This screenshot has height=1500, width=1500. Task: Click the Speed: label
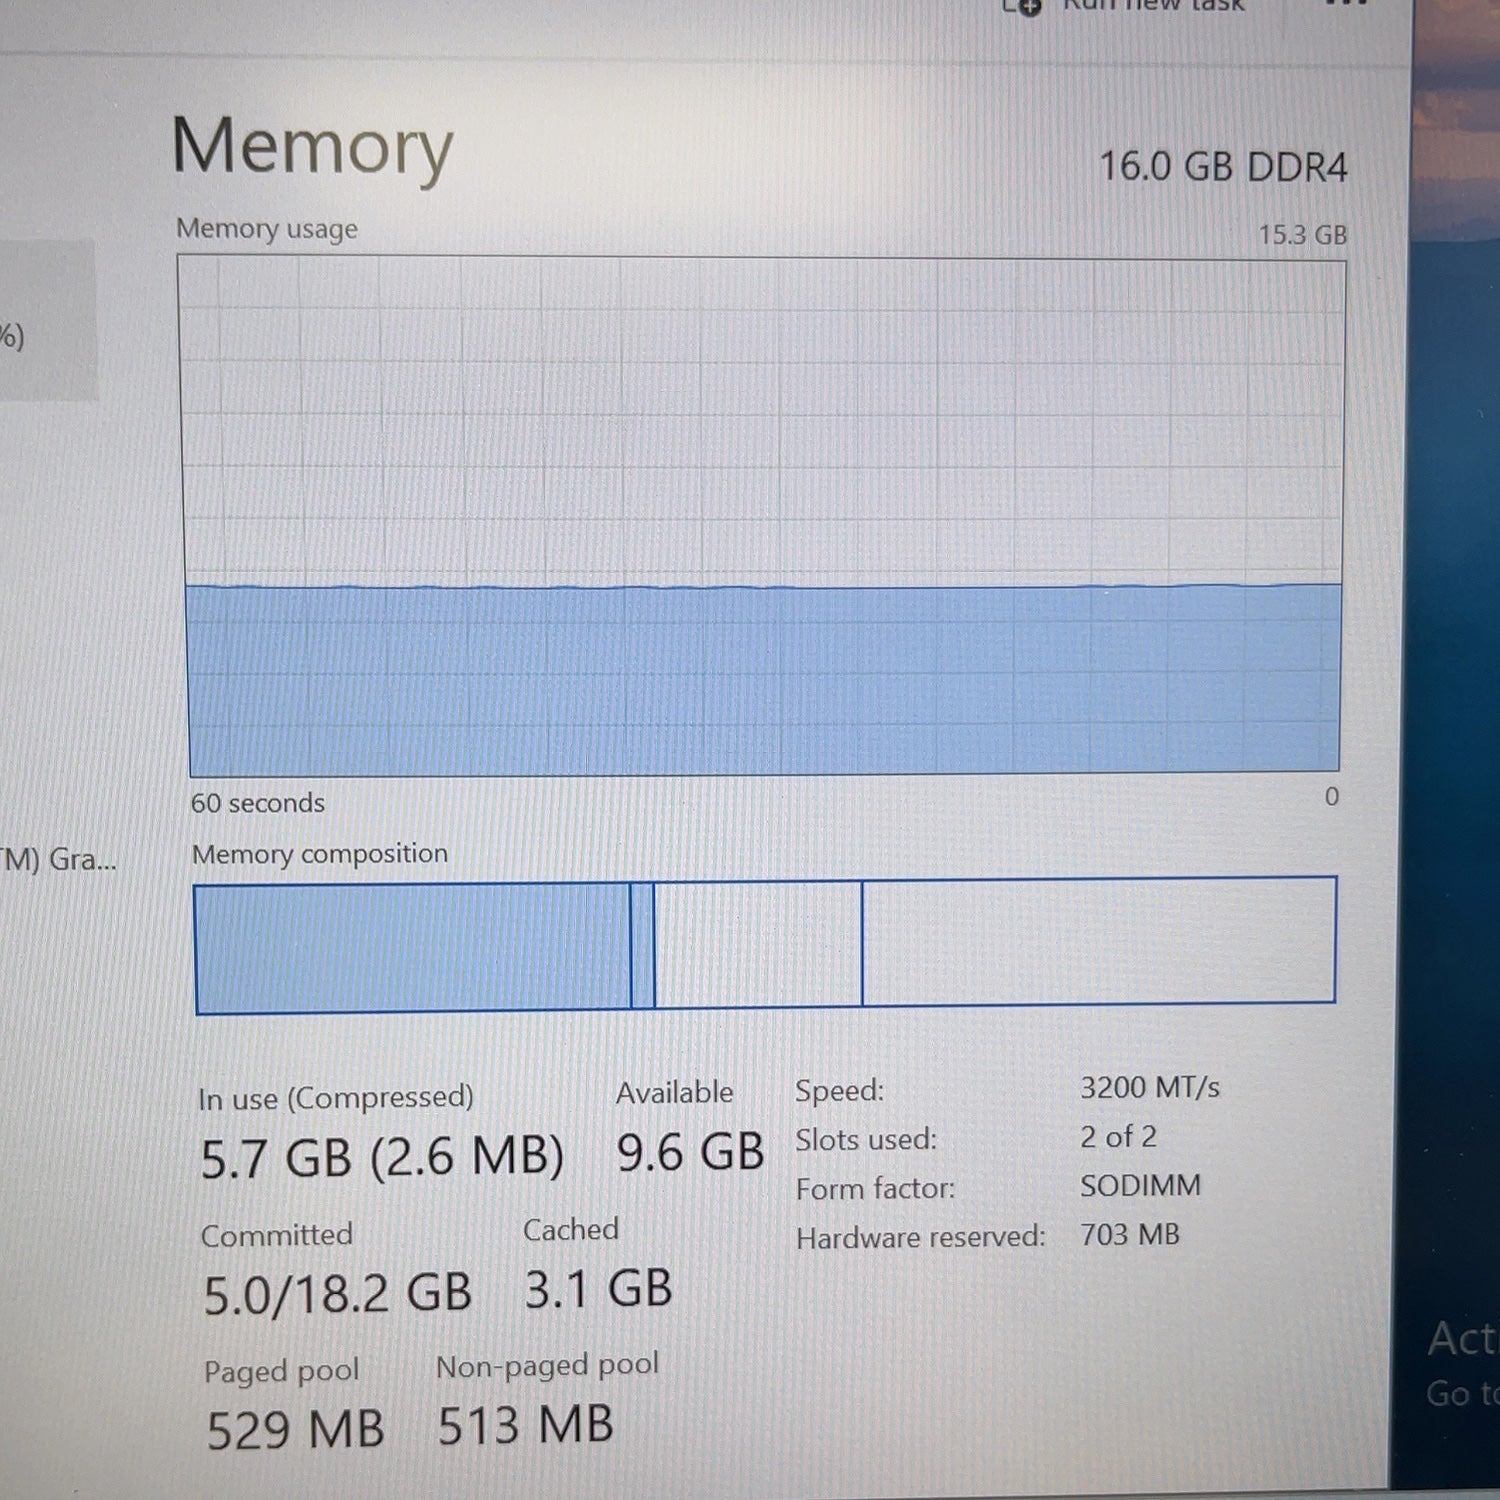[x=839, y=1090]
